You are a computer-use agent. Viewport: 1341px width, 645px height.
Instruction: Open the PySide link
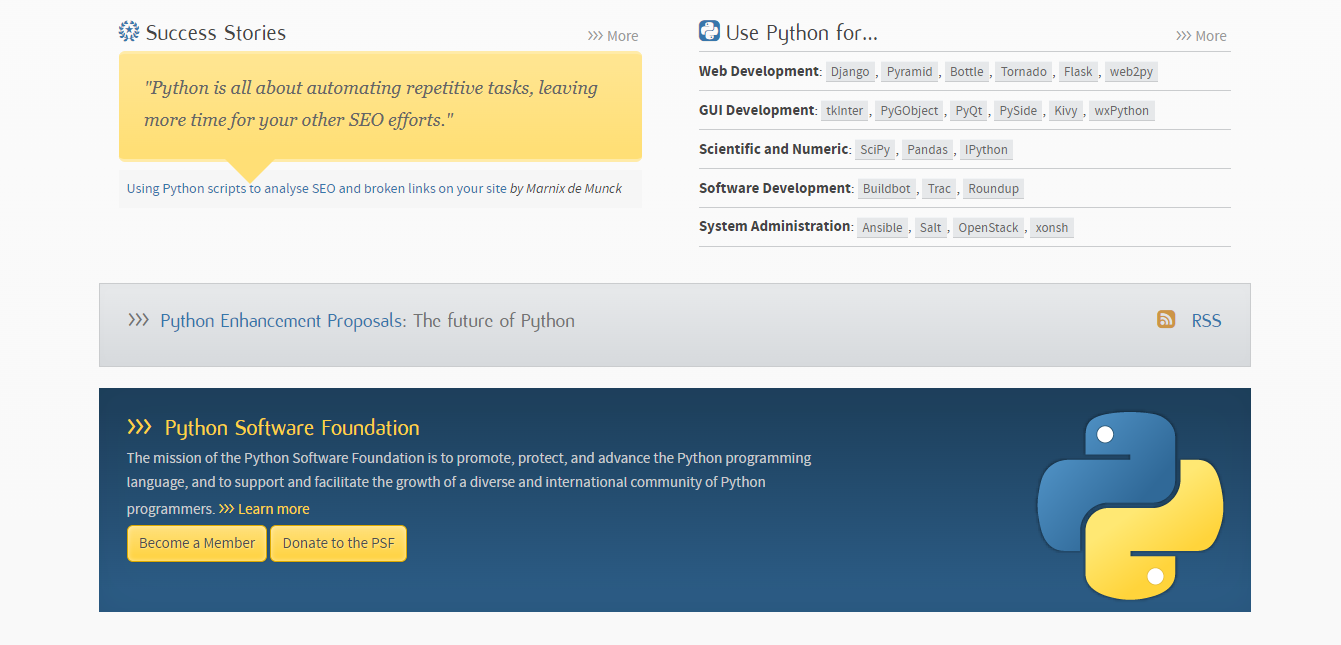[x=1018, y=111]
